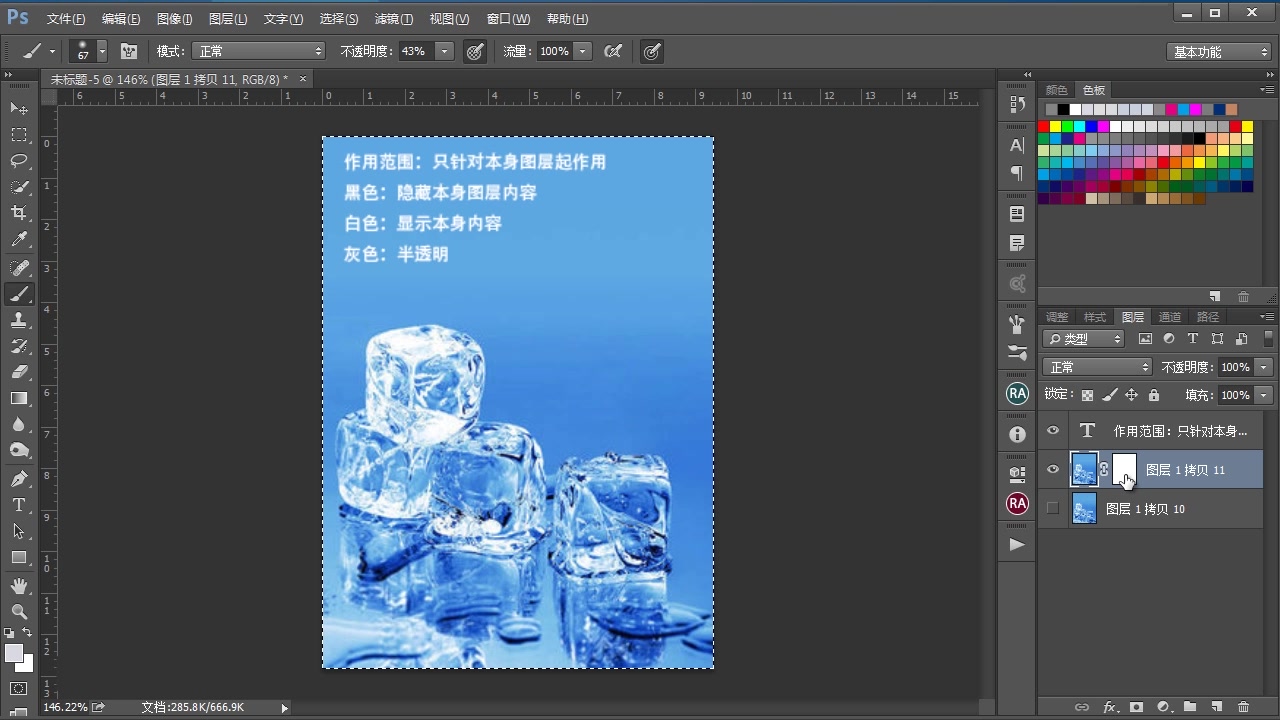The image size is (1280, 720).
Task: Select the Zoom tool
Action: pyautogui.click(x=20, y=612)
